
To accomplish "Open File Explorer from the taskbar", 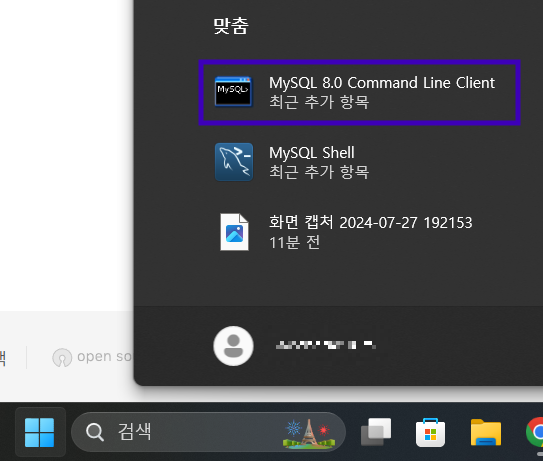I will click(486, 432).
